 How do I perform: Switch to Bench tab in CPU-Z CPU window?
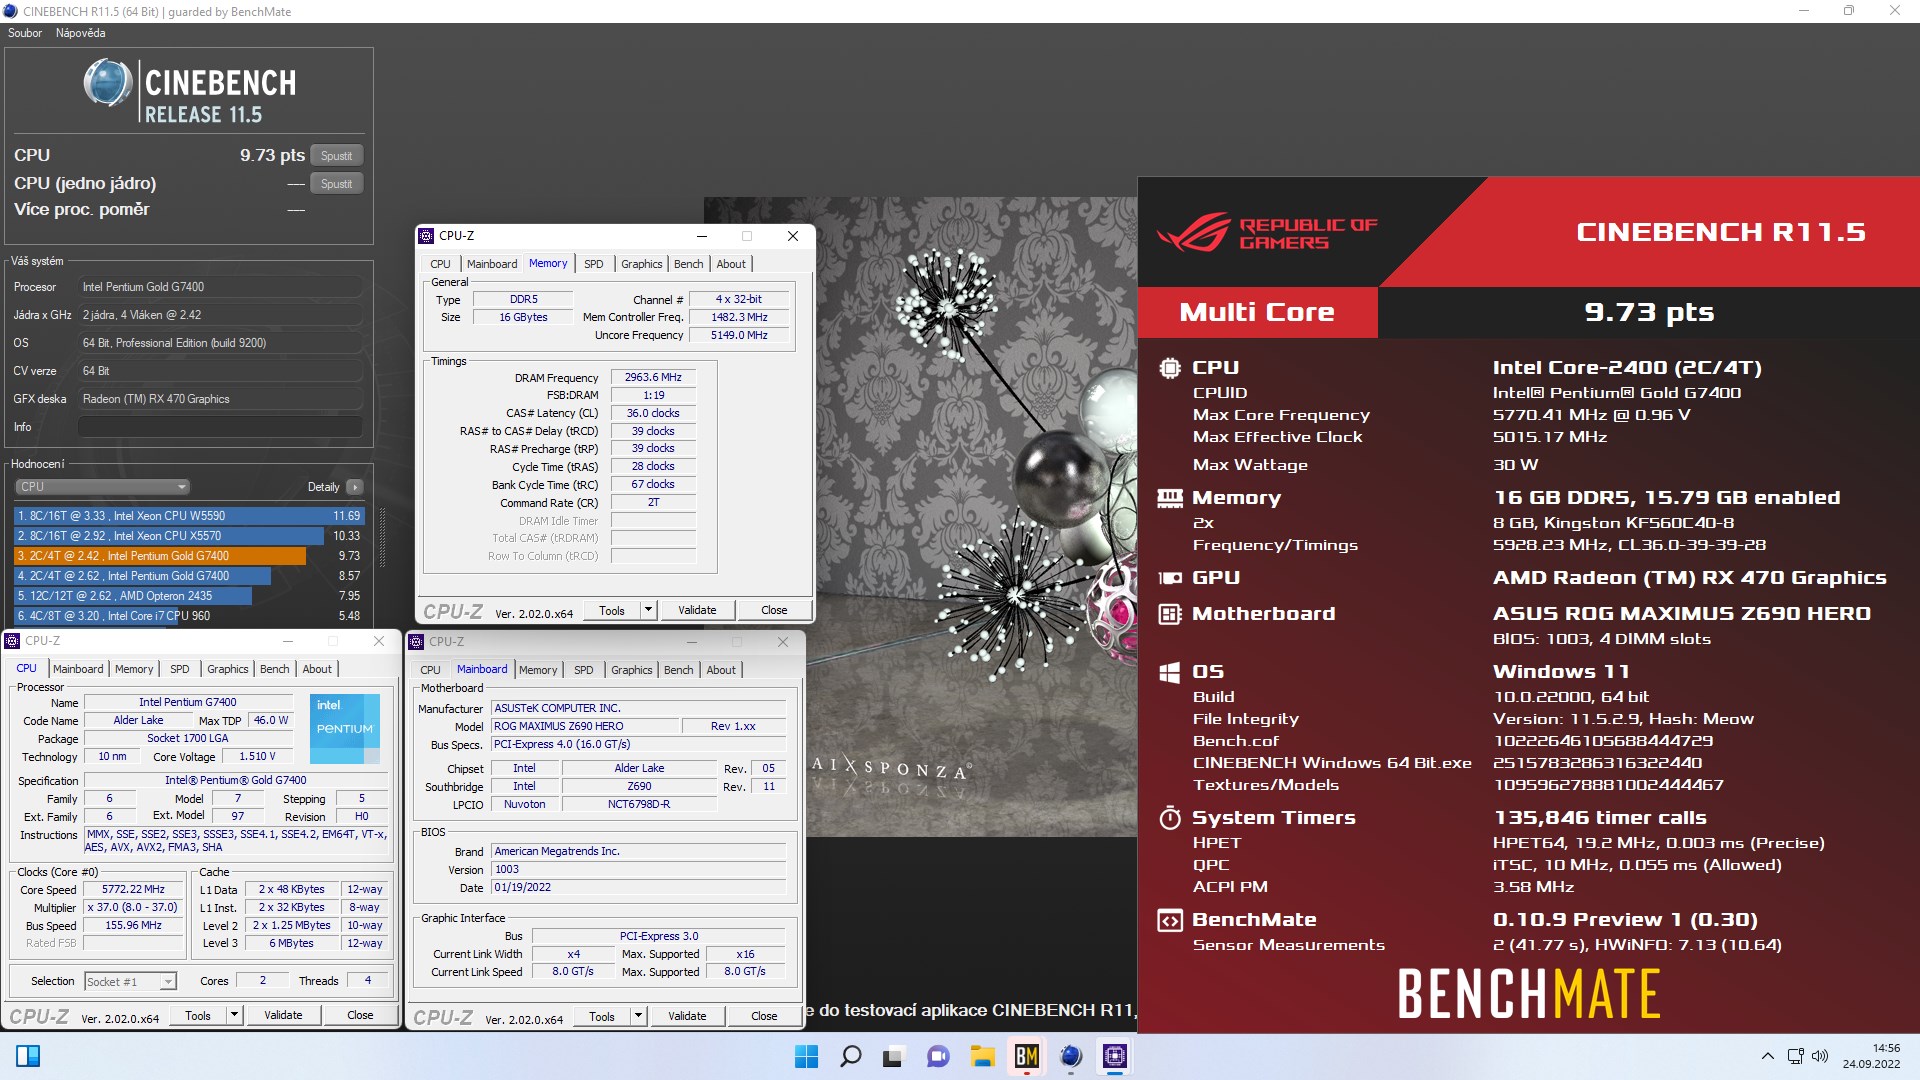click(275, 669)
